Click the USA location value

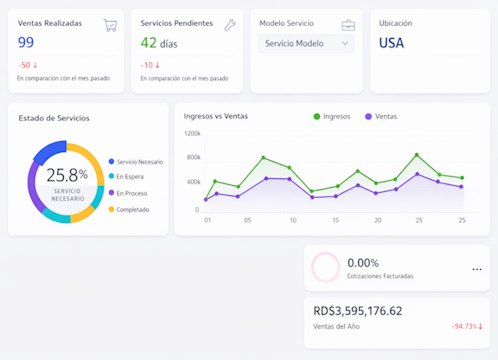click(x=391, y=43)
